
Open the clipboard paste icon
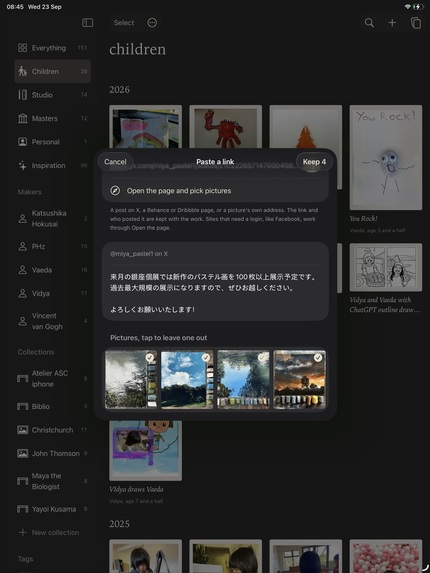(416, 23)
